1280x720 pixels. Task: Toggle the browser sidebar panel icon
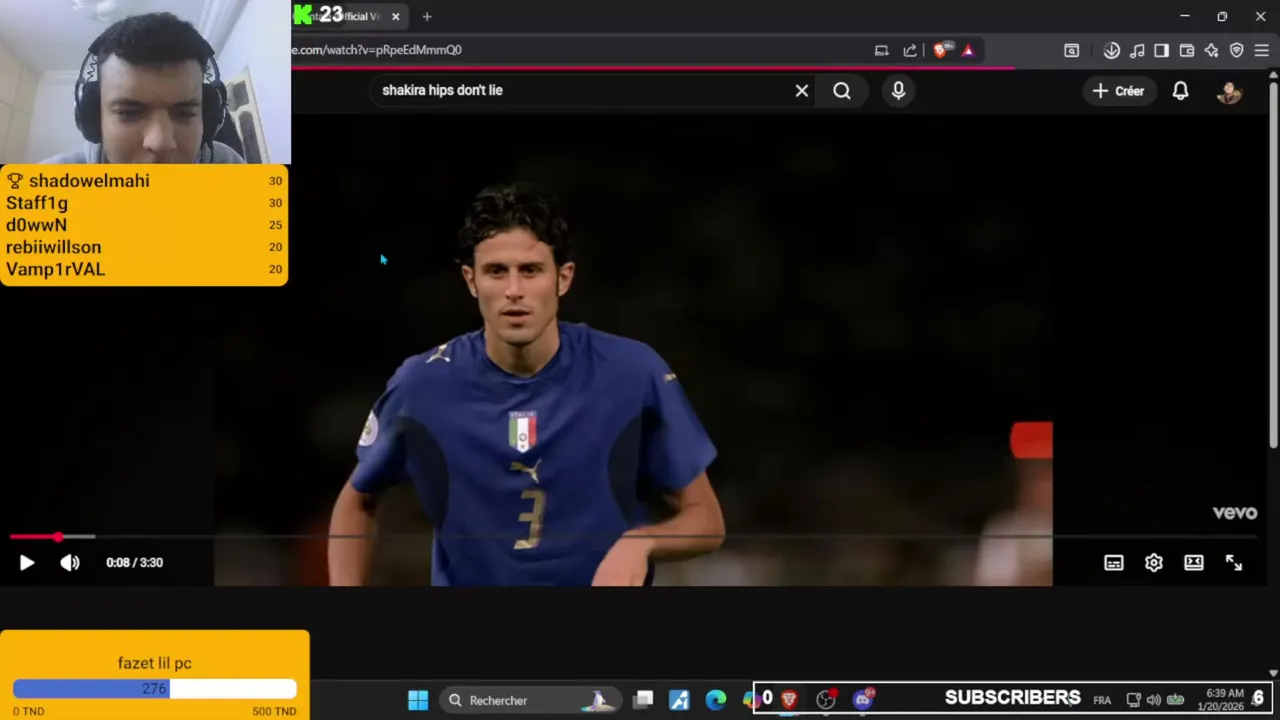click(1161, 50)
